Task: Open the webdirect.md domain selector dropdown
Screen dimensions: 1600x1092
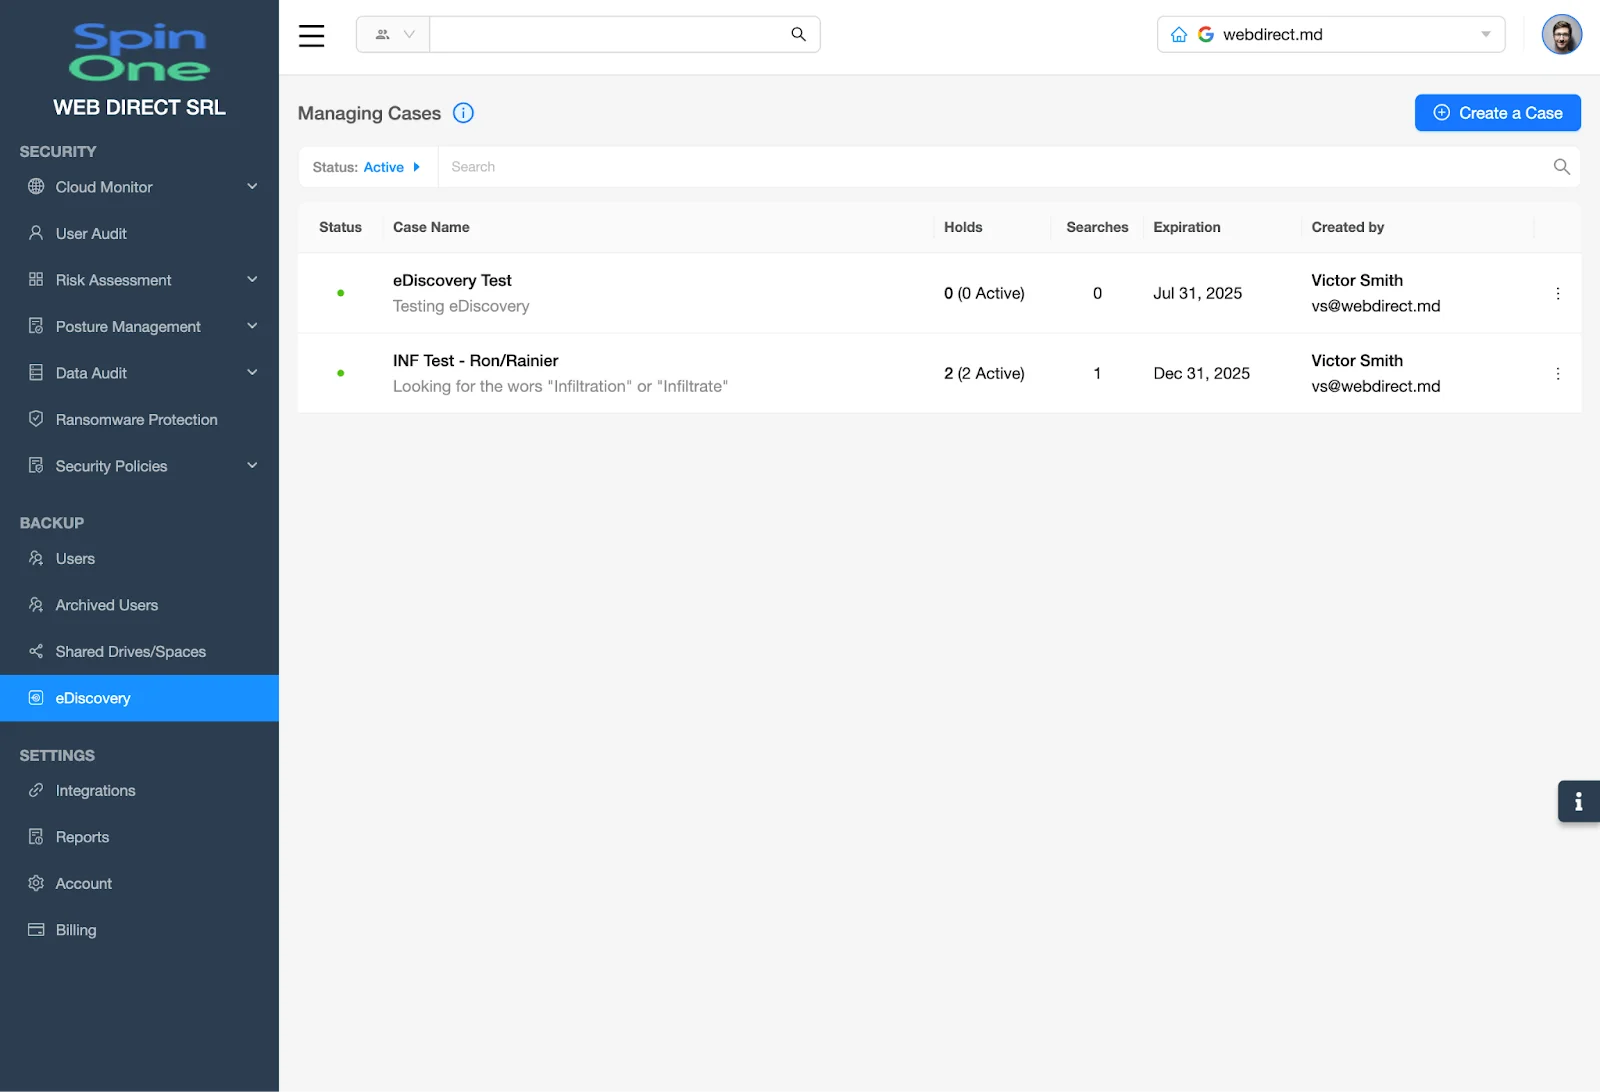Action: coord(1484,34)
